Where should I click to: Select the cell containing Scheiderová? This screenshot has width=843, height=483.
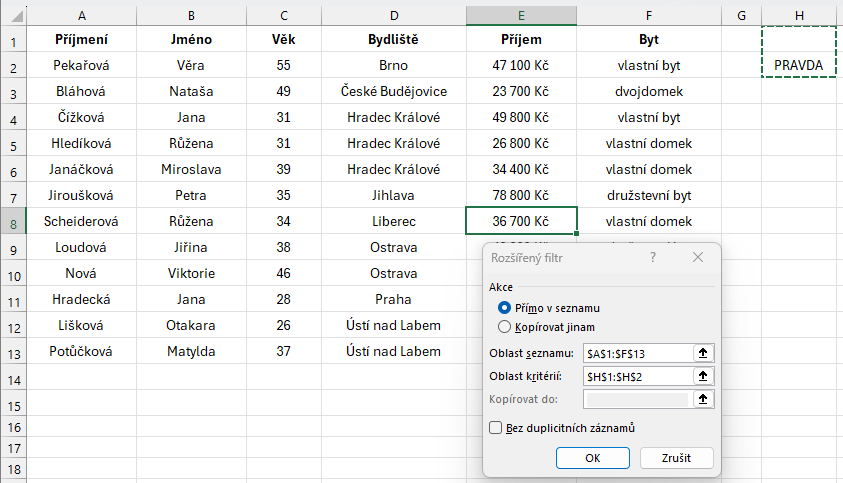click(x=82, y=221)
